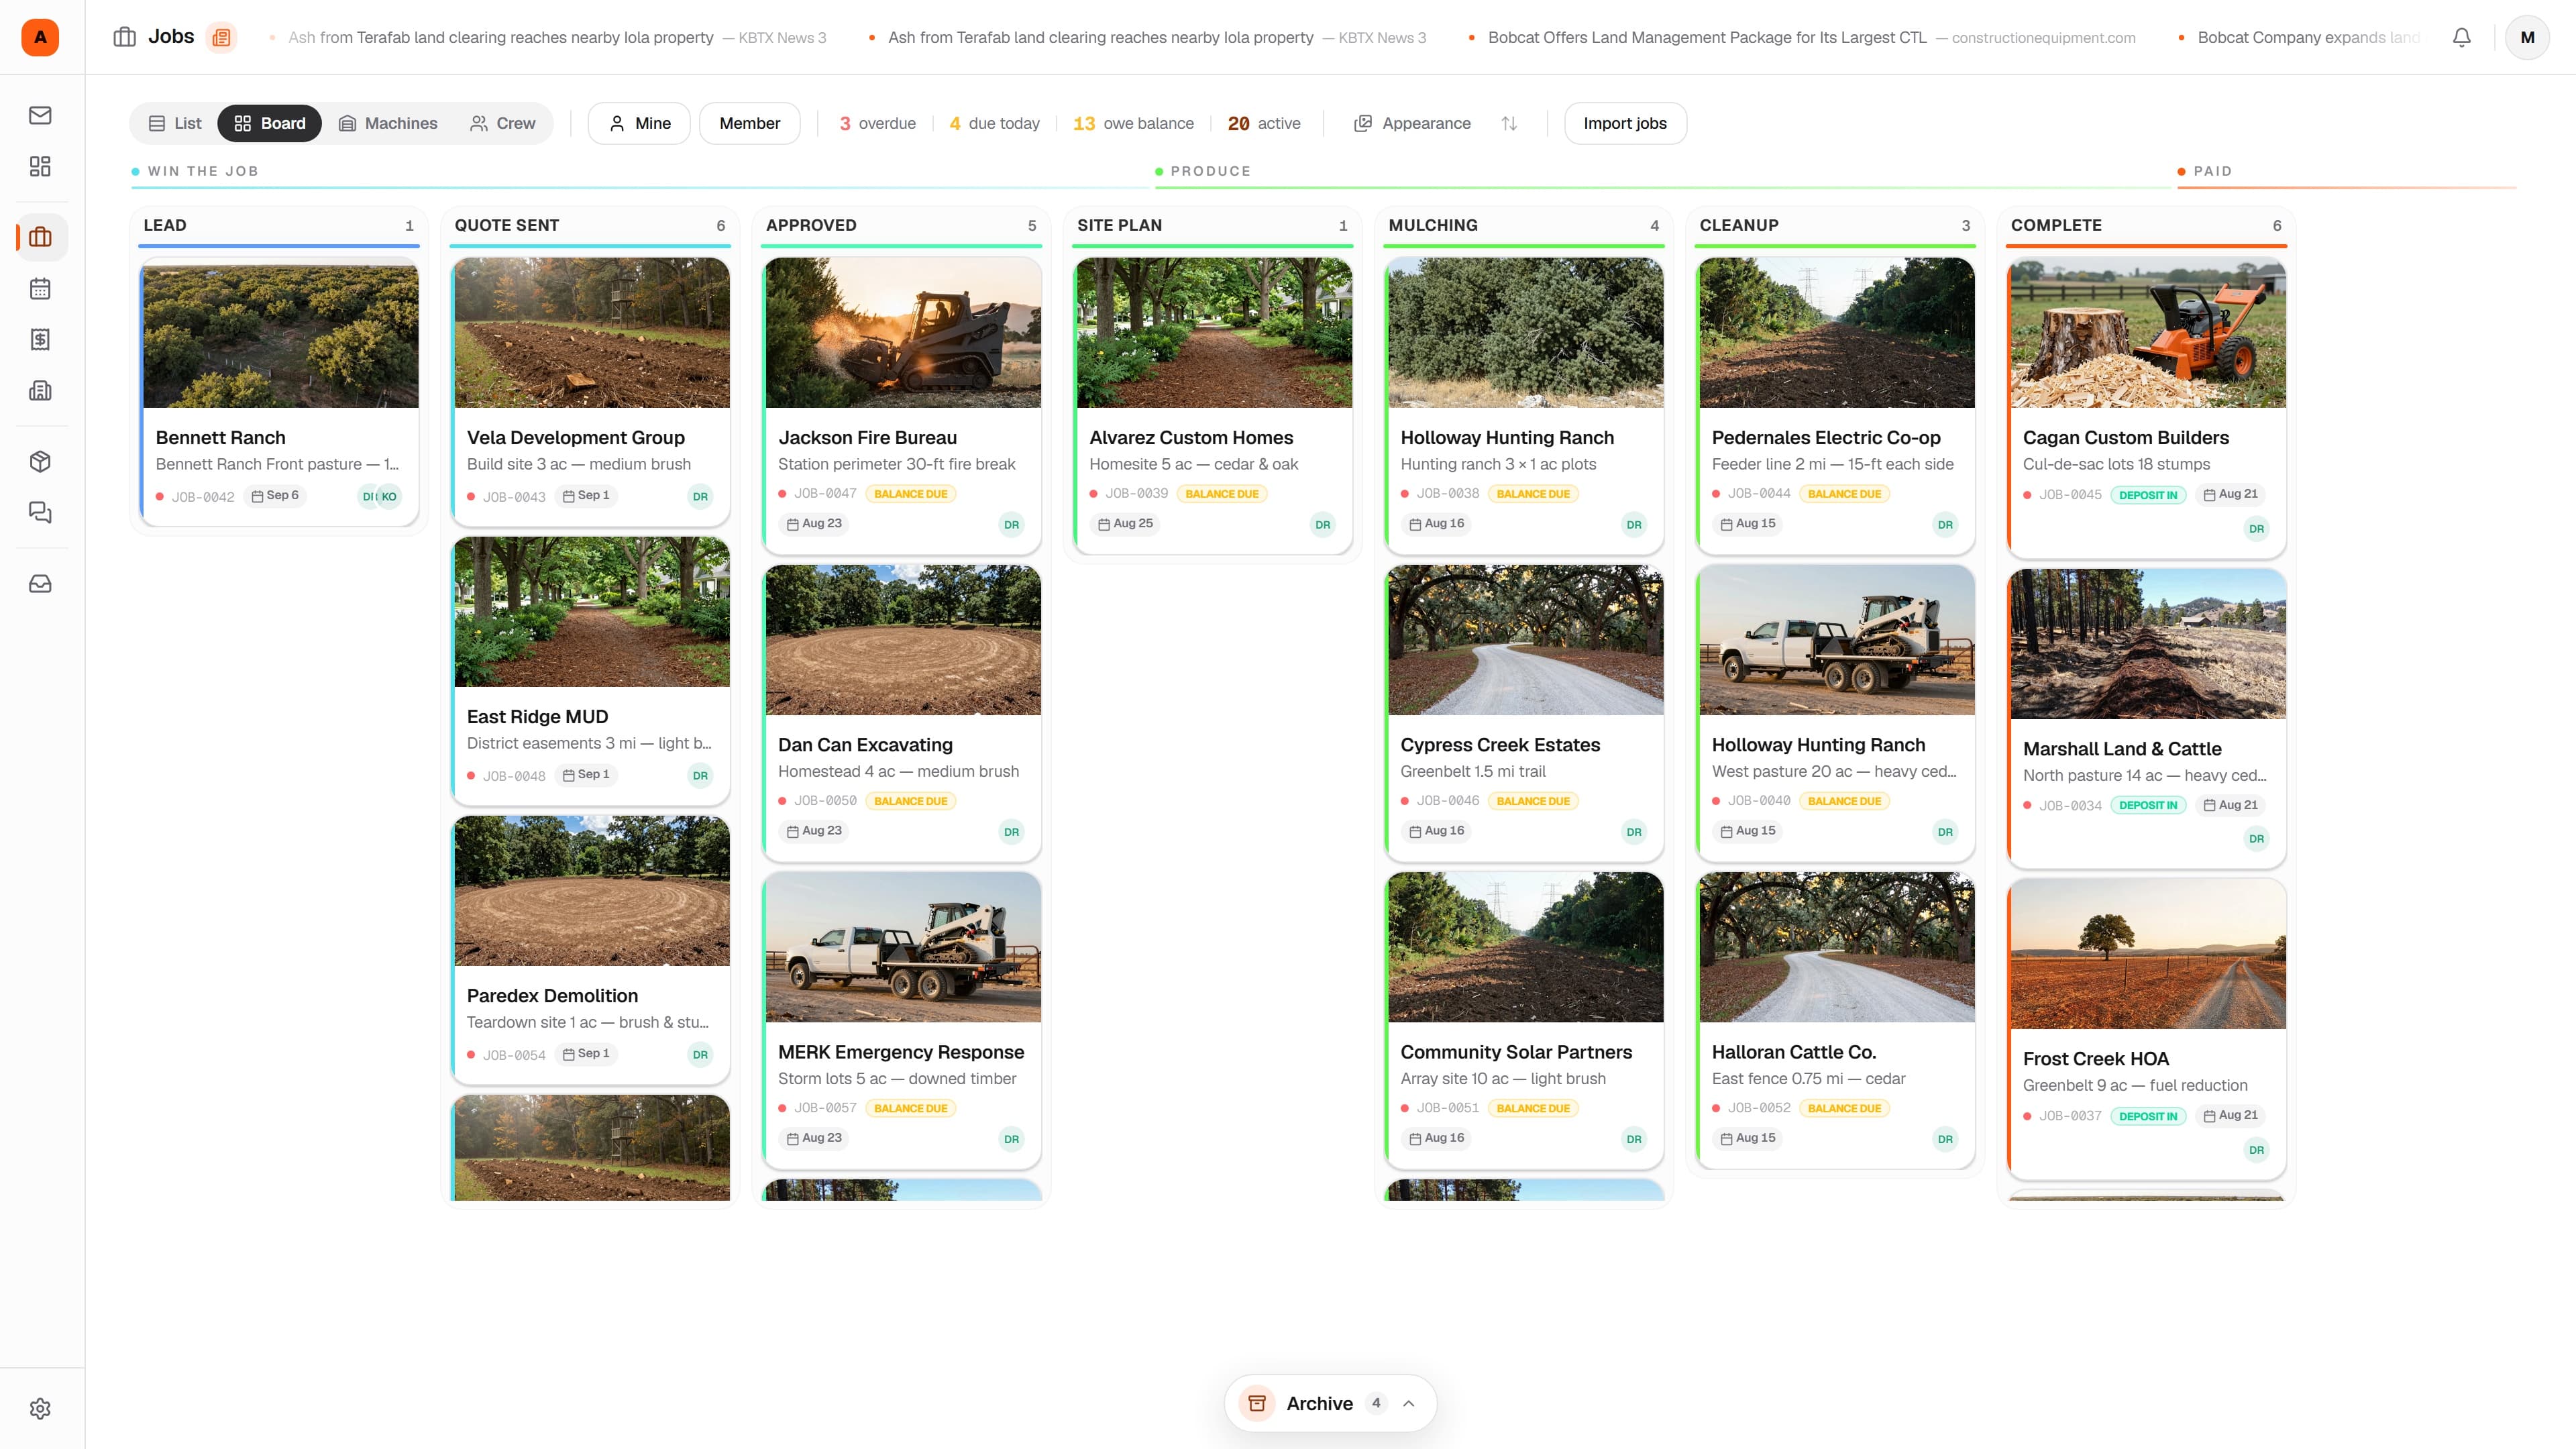Expand the Archive panel chevron
This screenshot has width=2576, height=1449.
tap(1409, 1403)
